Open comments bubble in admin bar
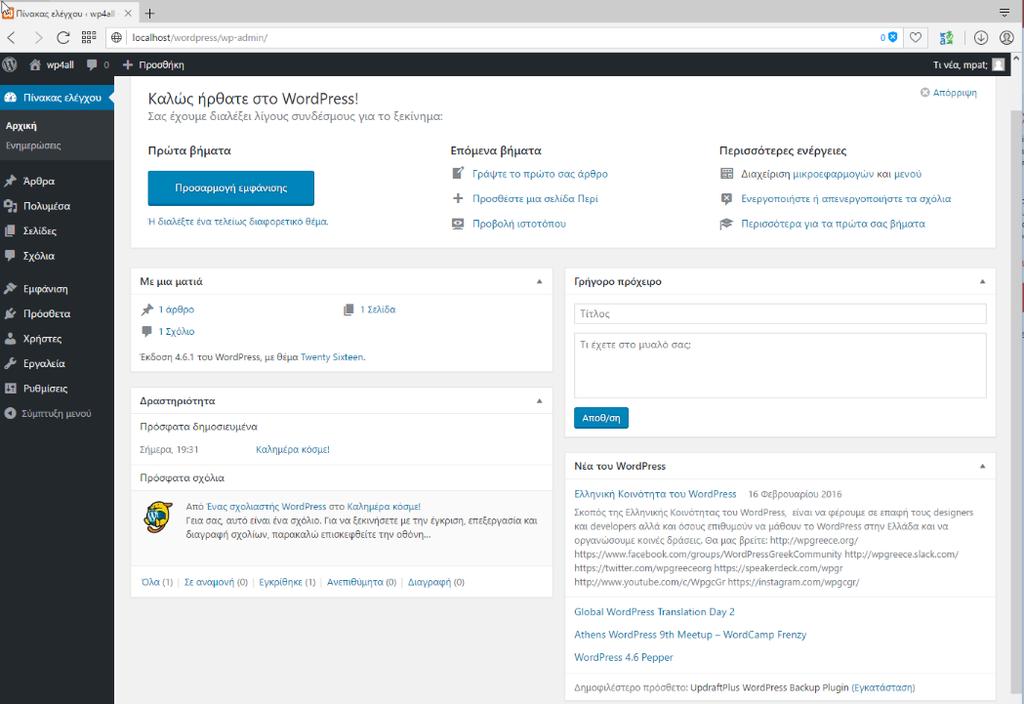1024x704 pixels. coord(97,65)
